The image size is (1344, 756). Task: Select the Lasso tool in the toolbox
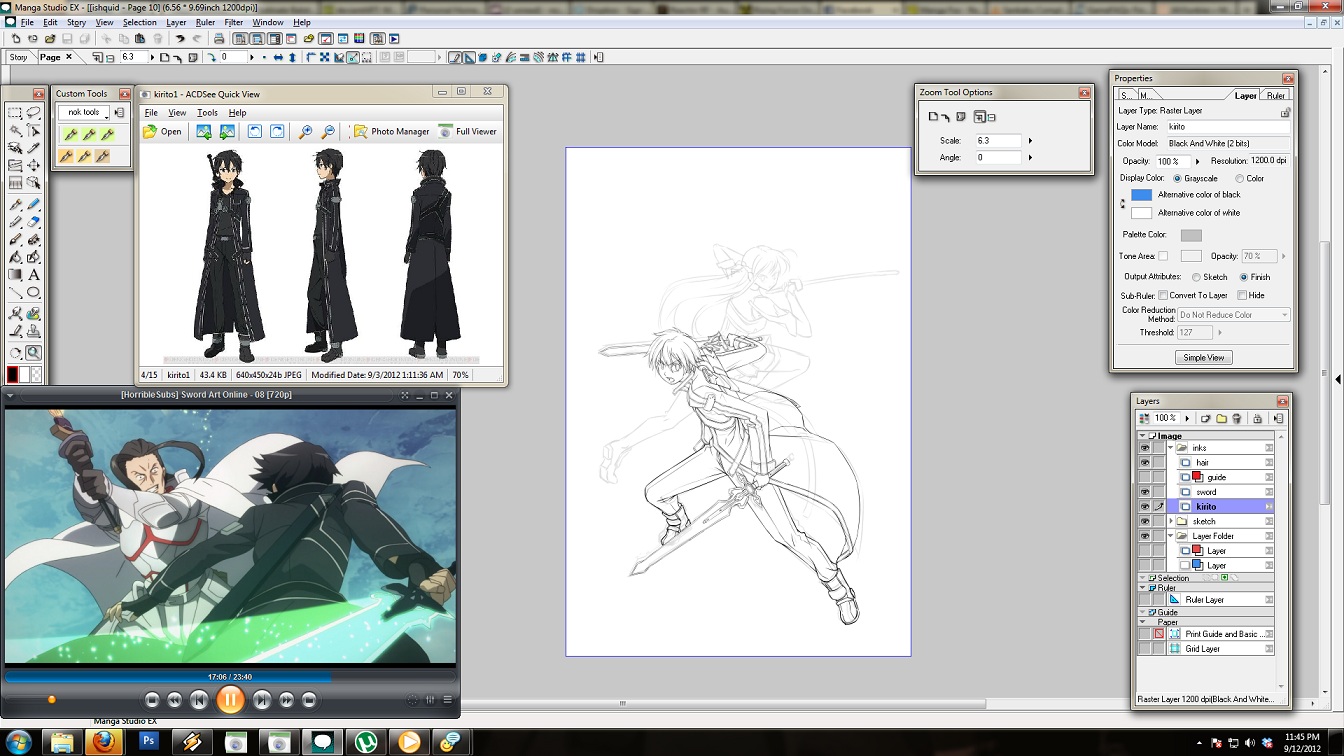pyautogui.click(x=34, y=112)
